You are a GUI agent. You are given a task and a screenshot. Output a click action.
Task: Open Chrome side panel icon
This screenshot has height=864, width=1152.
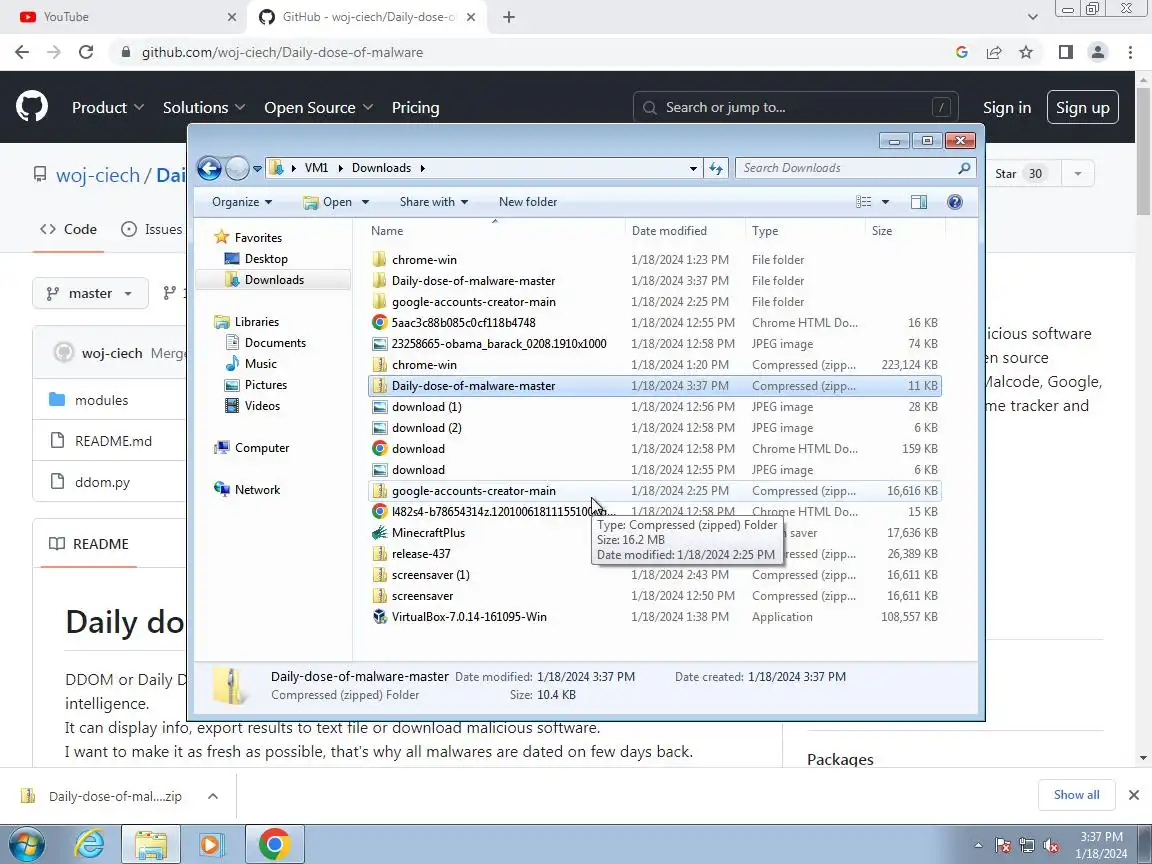click(x=1065, y=52)
